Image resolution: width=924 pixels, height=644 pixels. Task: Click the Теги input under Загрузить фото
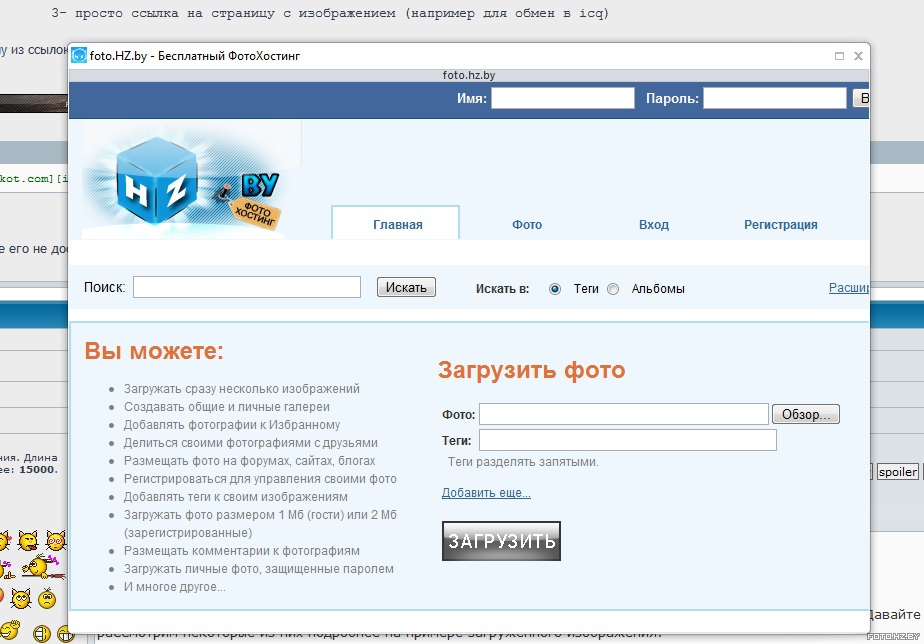(628, 440)
